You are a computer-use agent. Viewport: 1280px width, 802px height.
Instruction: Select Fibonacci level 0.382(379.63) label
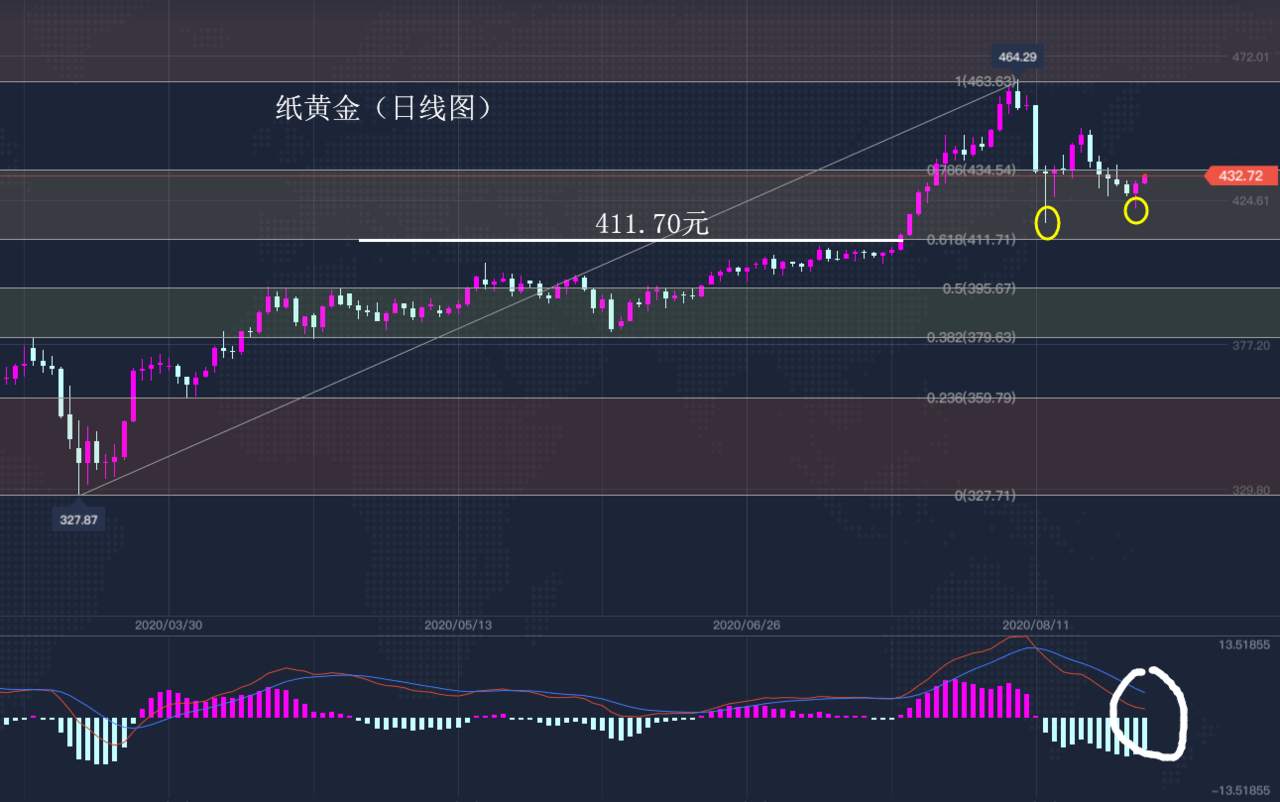coord(972,338)
